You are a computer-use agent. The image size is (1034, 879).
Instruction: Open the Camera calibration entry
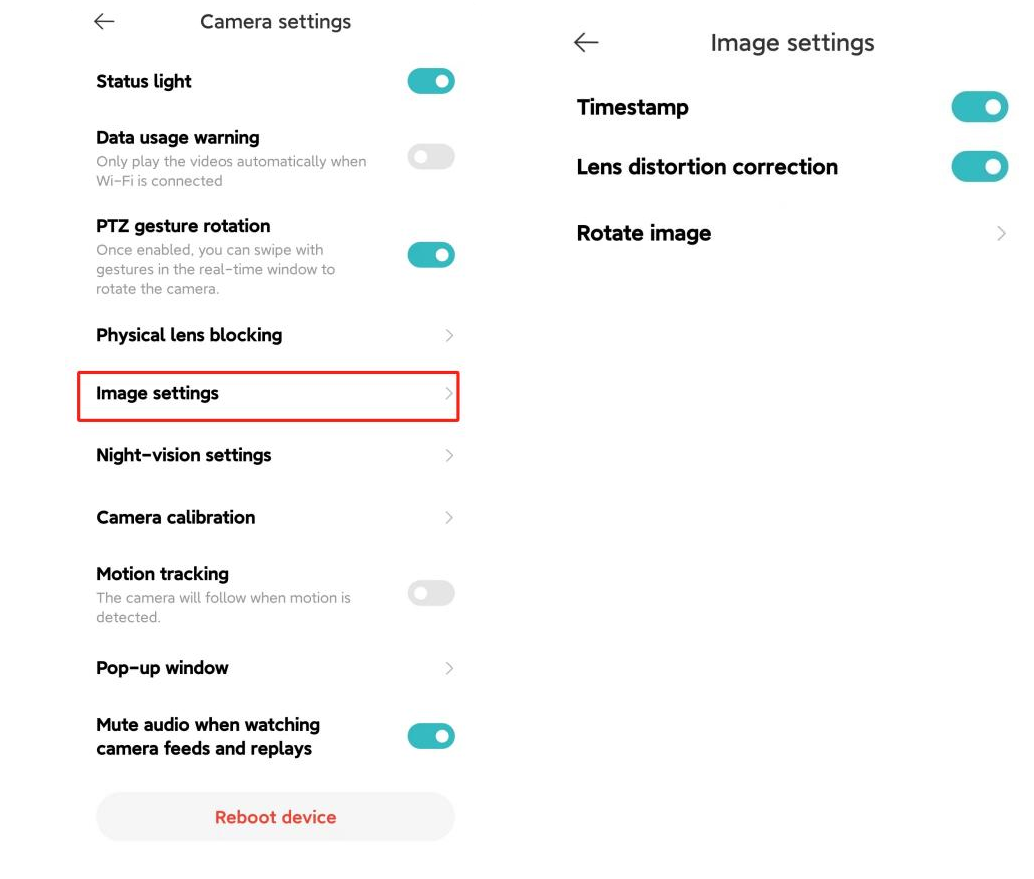click(176, 518)
